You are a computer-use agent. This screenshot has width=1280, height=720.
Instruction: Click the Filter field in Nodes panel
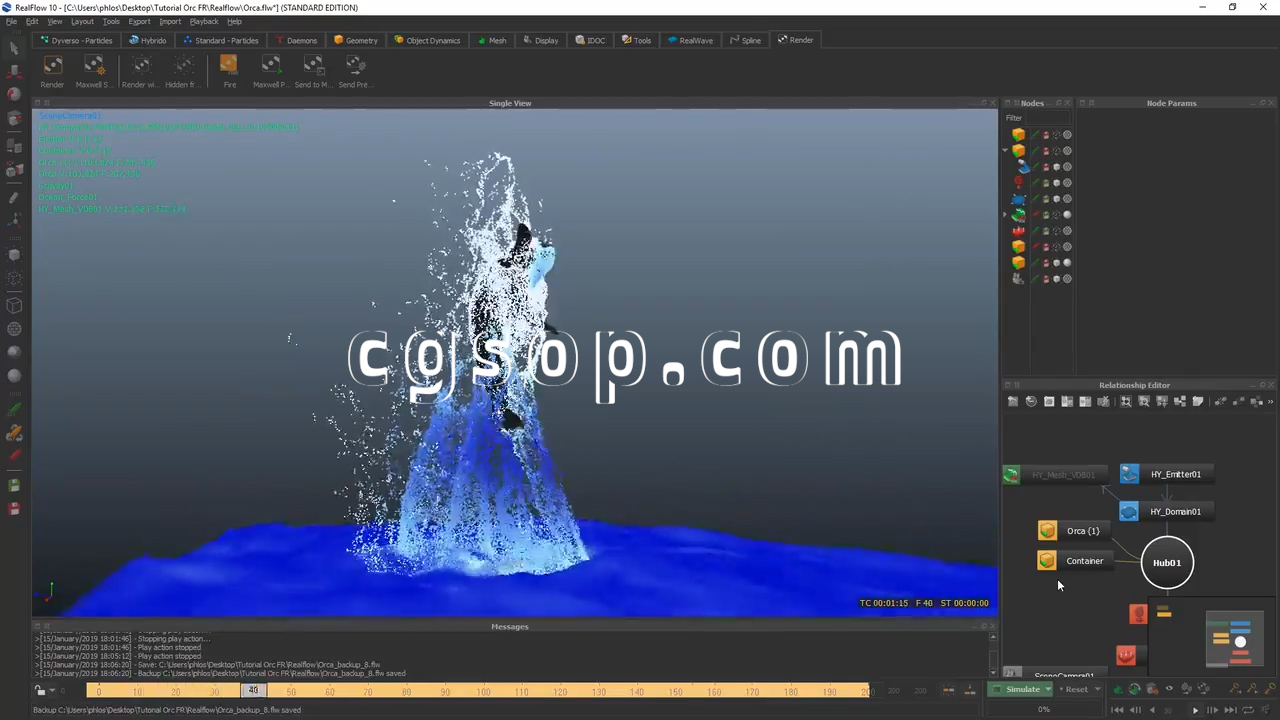click(x=1046, y=118)
